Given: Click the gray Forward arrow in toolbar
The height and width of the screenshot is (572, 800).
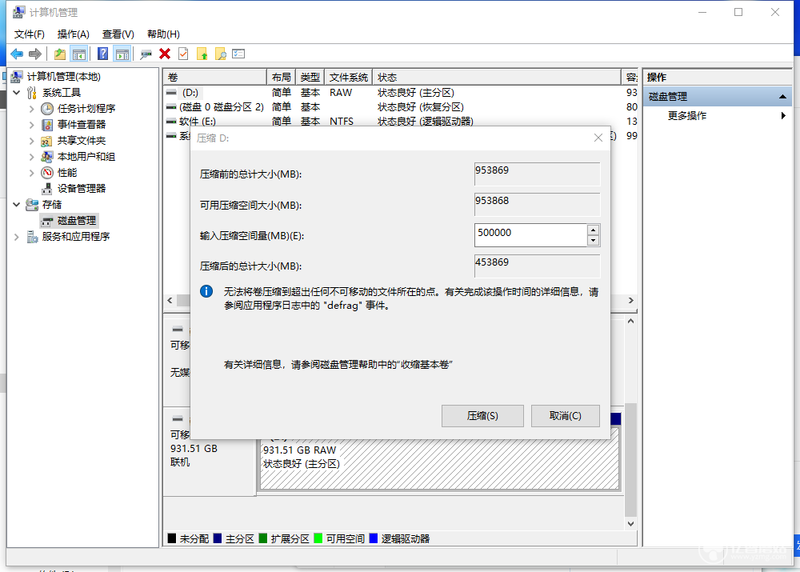Looking at the screenshot, I should [35, 54].
